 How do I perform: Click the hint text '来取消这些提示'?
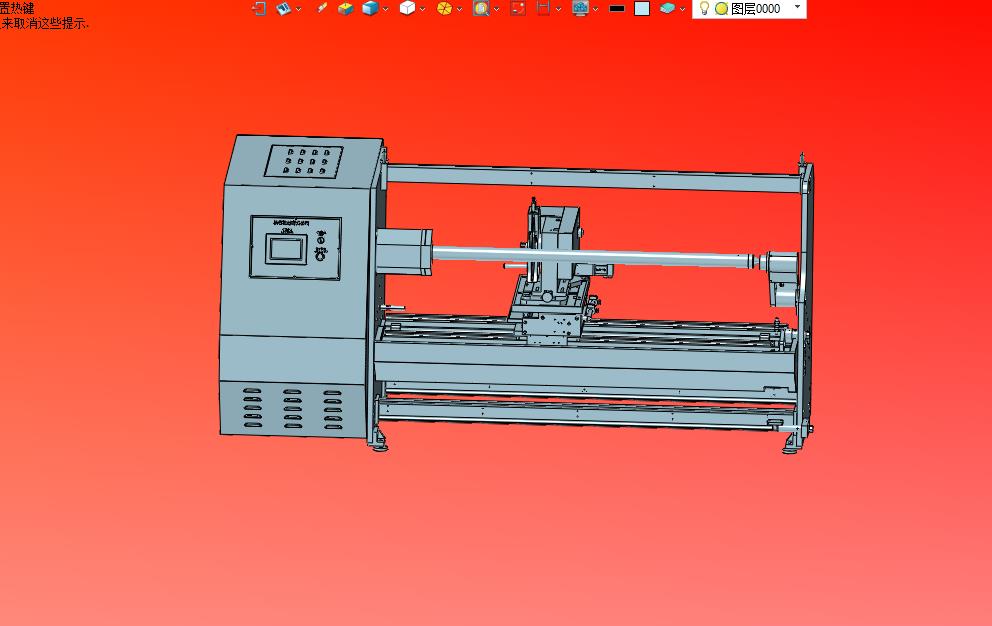tap(44, 23)
